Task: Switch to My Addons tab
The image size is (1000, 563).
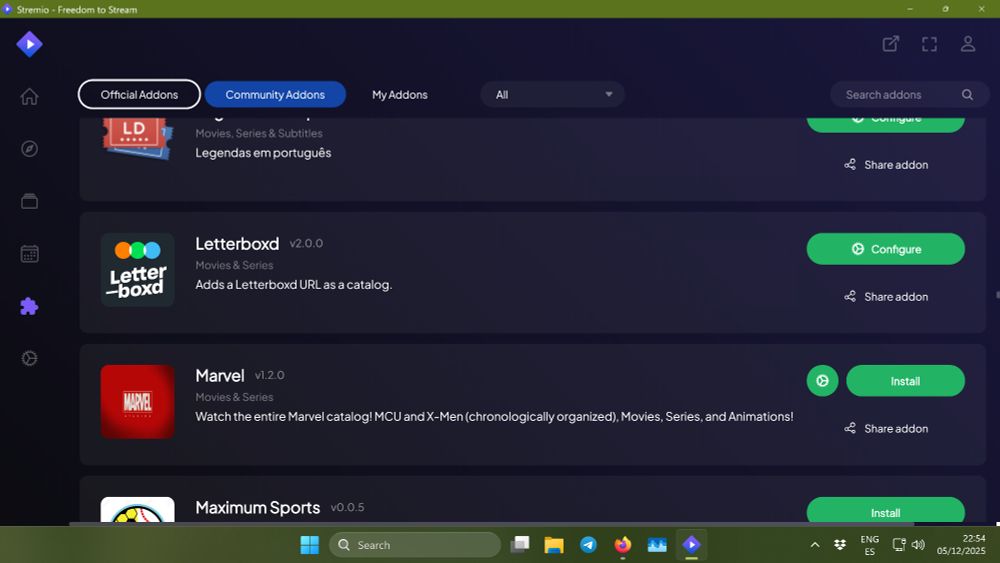Action: click(400, 94)
